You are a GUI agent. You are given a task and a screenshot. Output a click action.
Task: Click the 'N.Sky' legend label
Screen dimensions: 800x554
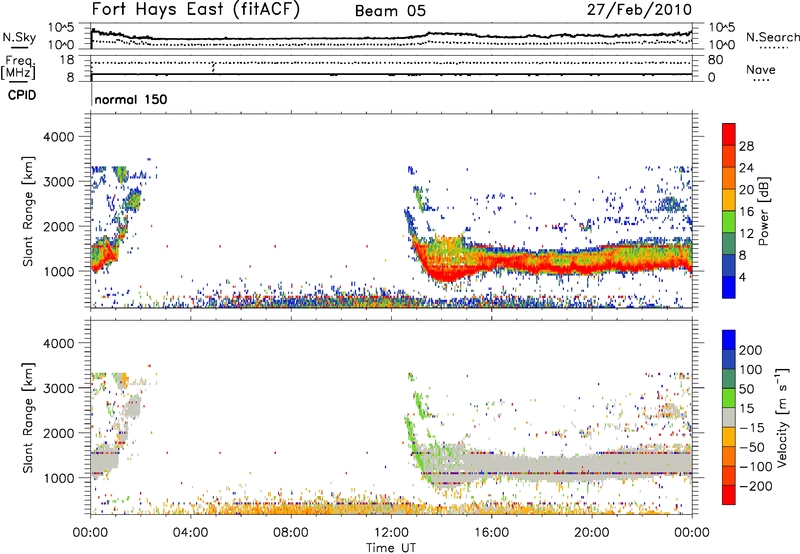point(19,37)
